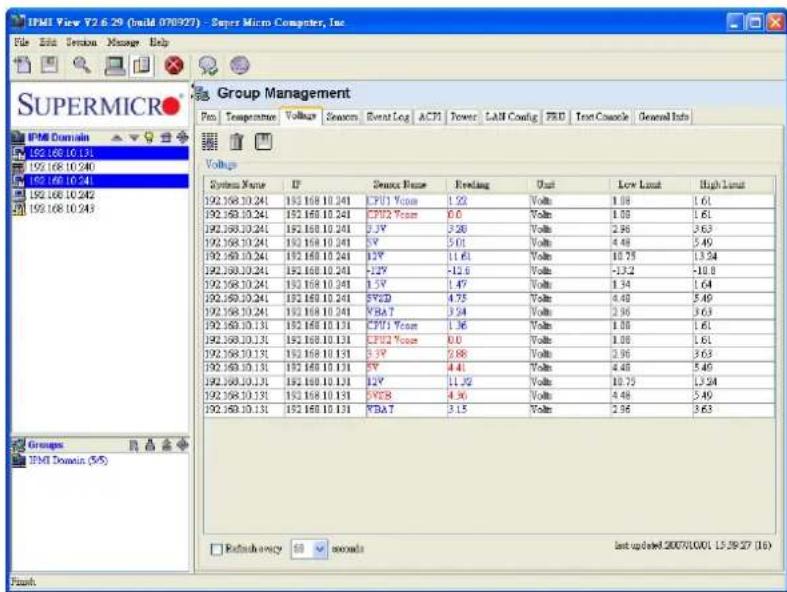Viewport: 787px width, 592px height.
Task: Sort by the Unit column header
Action: tap(569, 185)
